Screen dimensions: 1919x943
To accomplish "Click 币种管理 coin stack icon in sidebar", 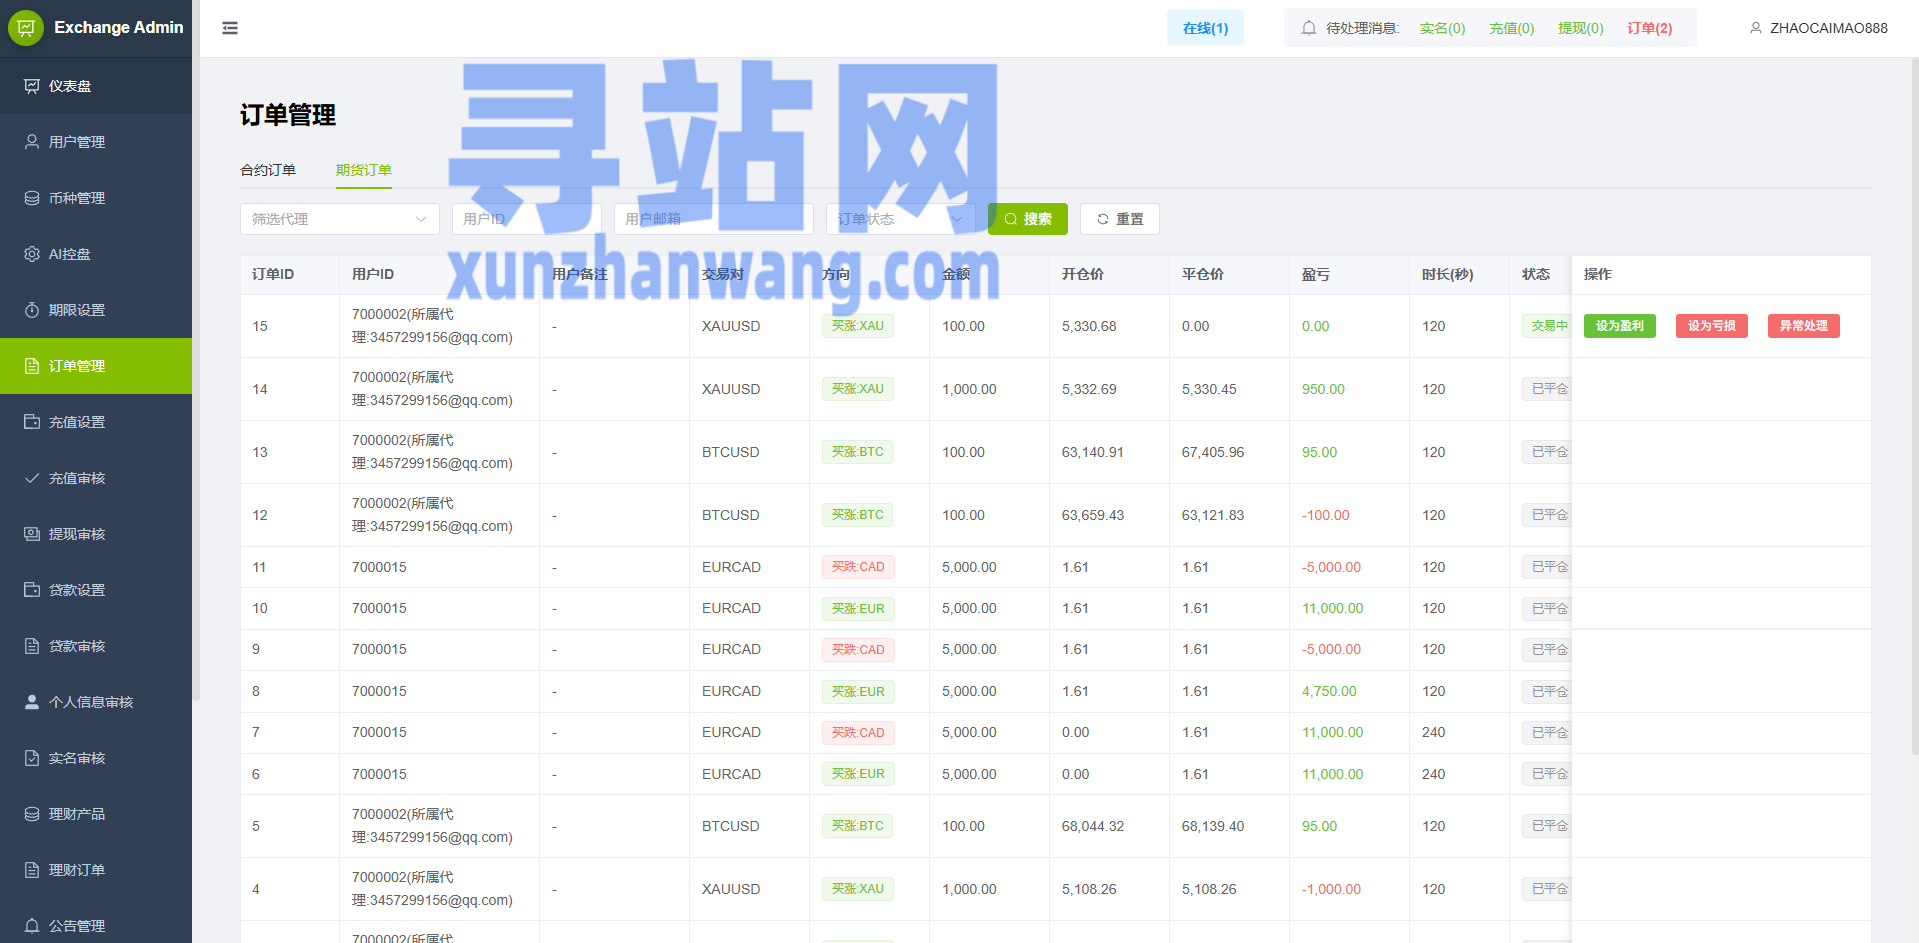I will click(x=32, y=198).
